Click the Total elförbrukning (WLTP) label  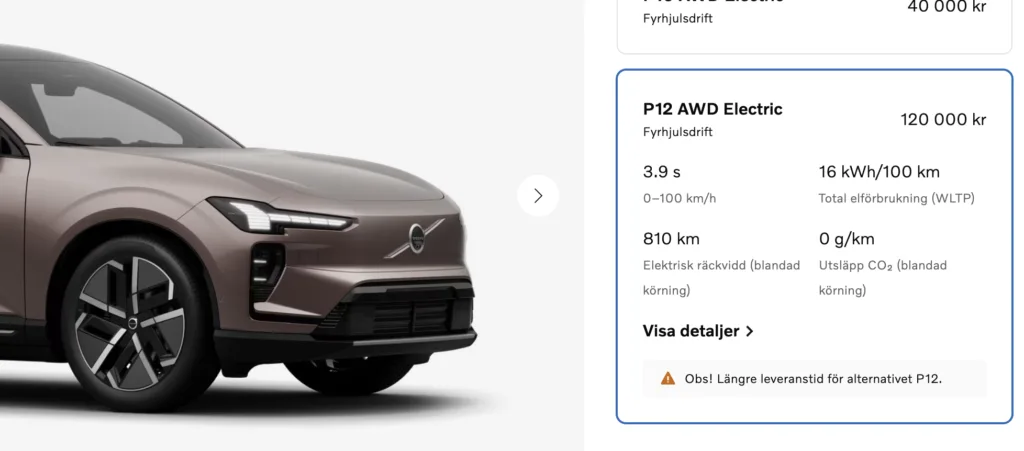pos(896,198)
